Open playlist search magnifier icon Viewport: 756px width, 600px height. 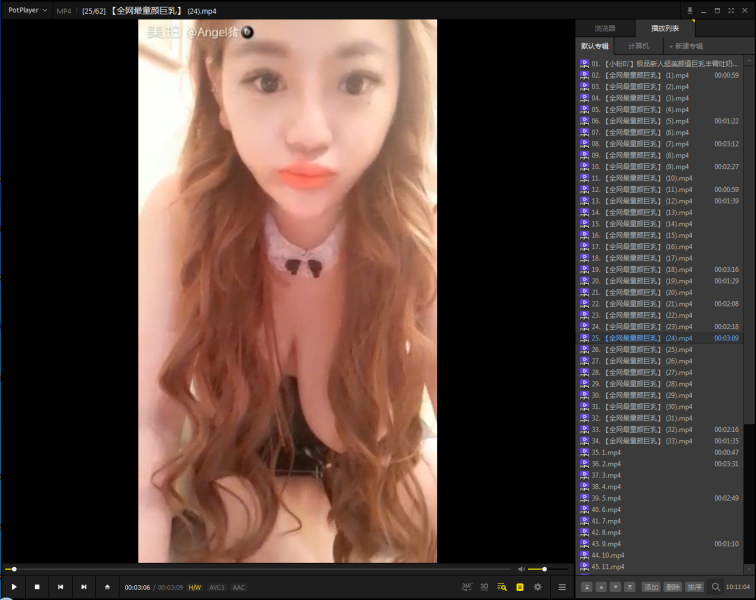716,587
